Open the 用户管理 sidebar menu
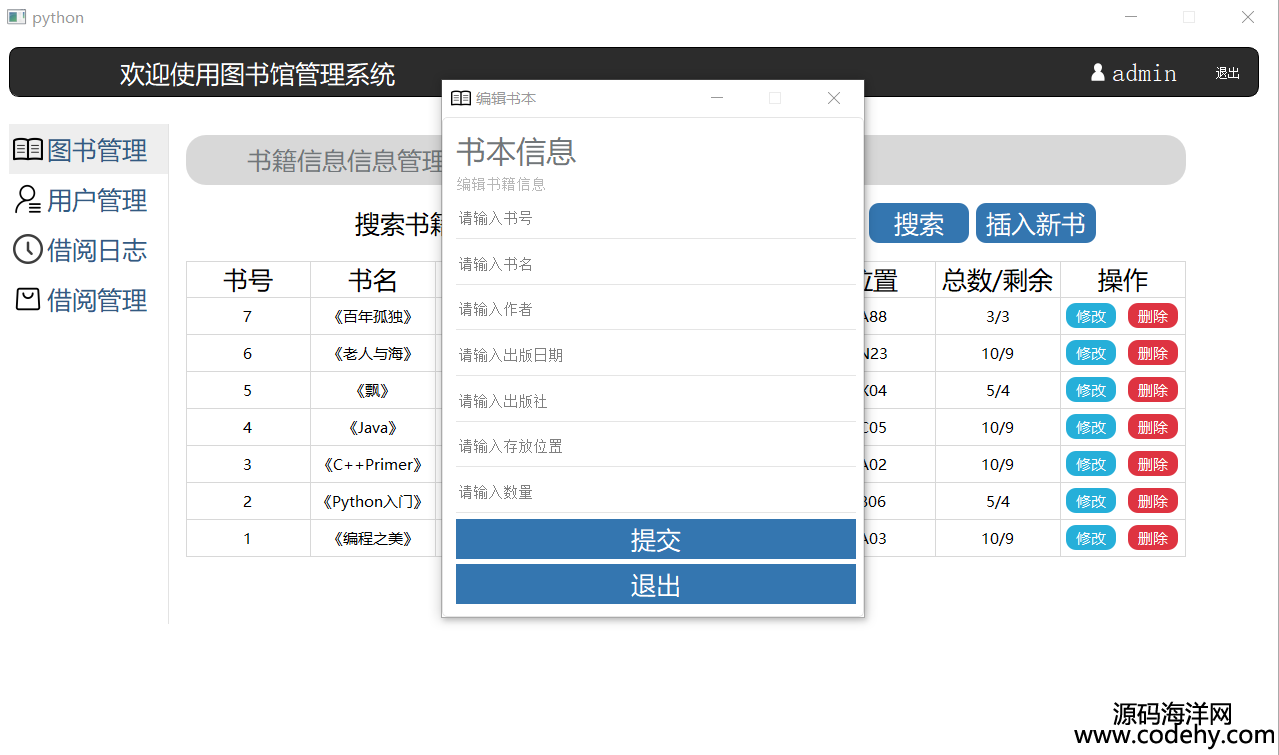This screenshot has width=1279, height=755. pyautogui.click(x=97, y=200)
